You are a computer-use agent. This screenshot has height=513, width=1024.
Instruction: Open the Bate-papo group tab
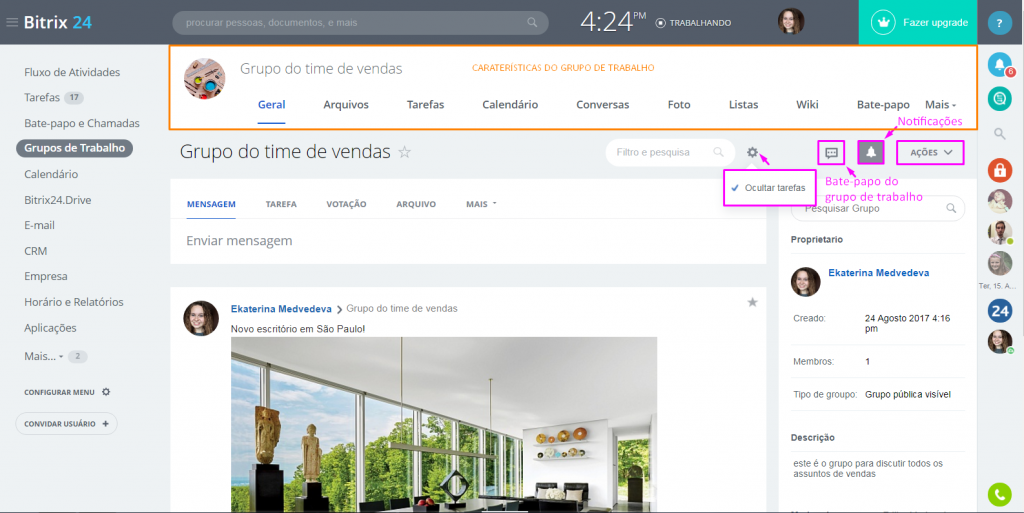click(883, 104)
